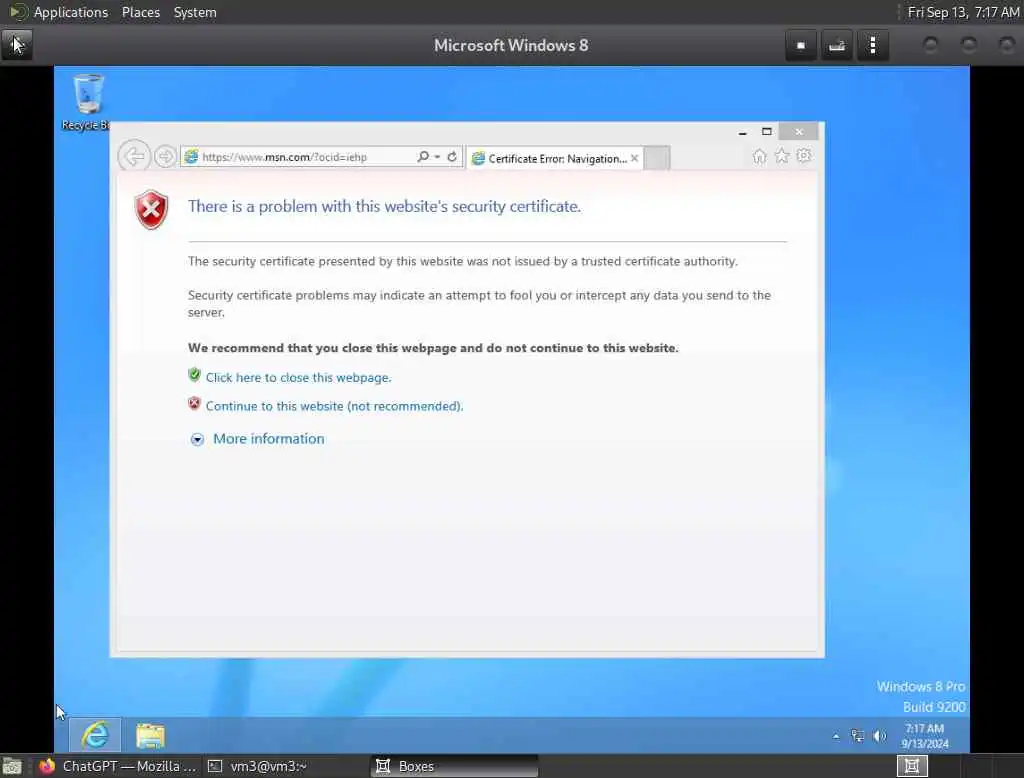Open File Explorer from Windows taskbar

[x=150, y=736]
